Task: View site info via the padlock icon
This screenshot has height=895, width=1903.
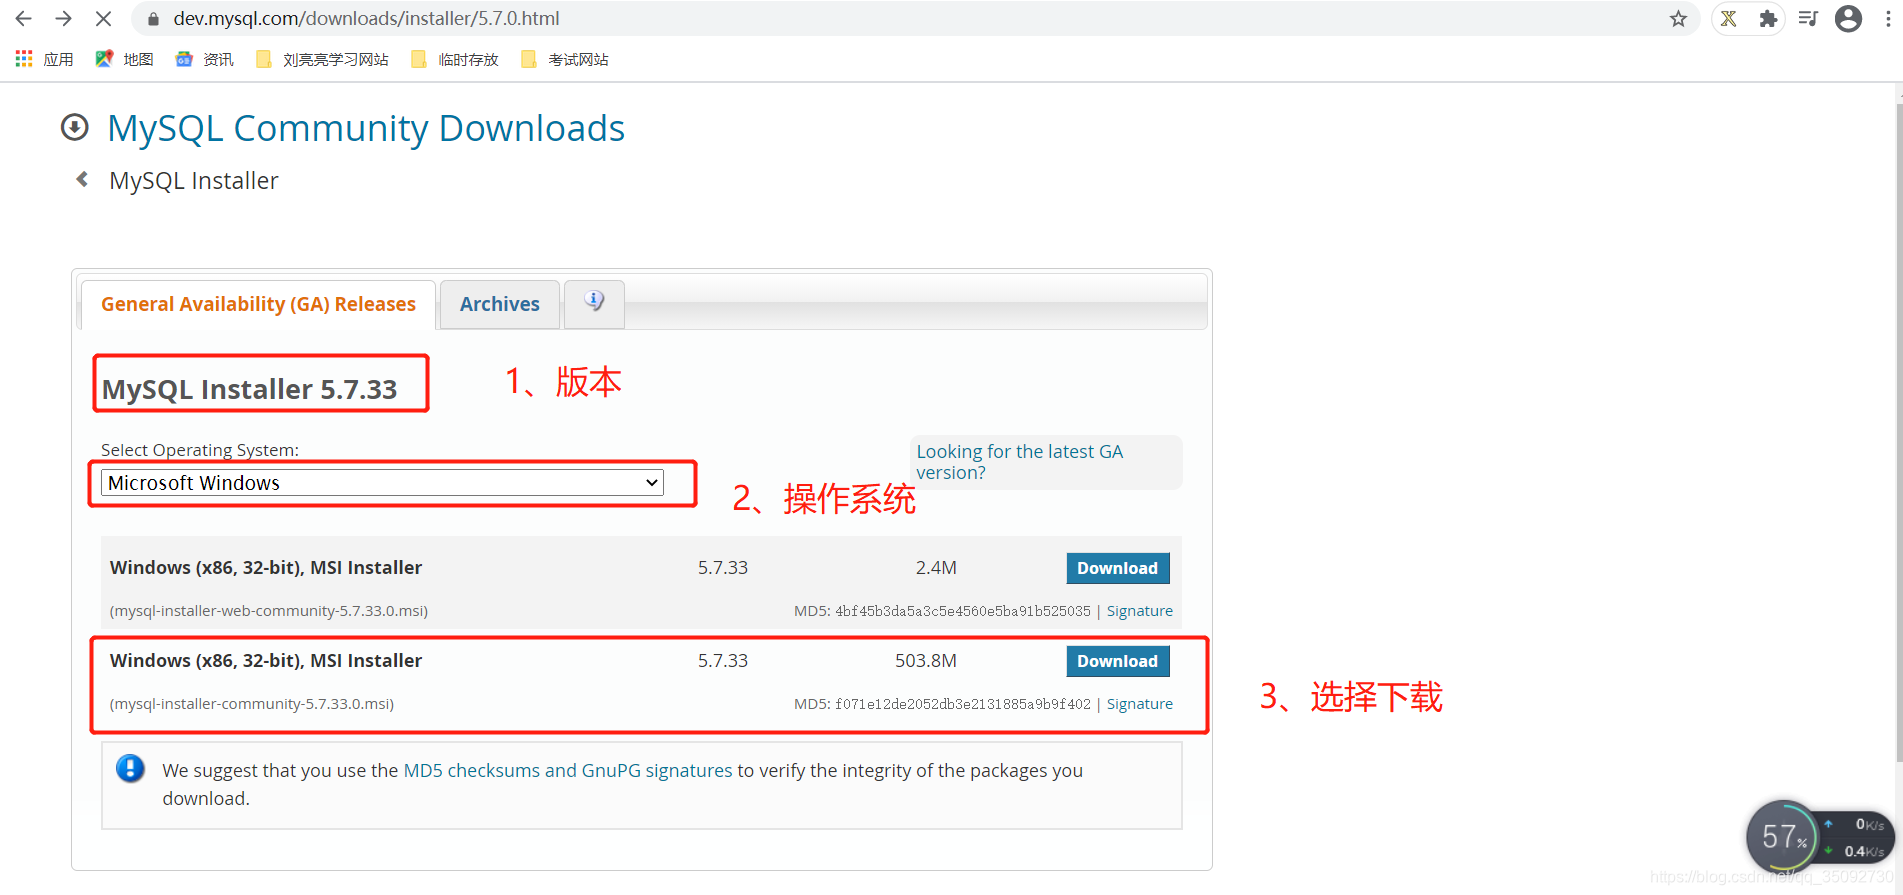Action: pyautogui.click(x=153, y=19)
